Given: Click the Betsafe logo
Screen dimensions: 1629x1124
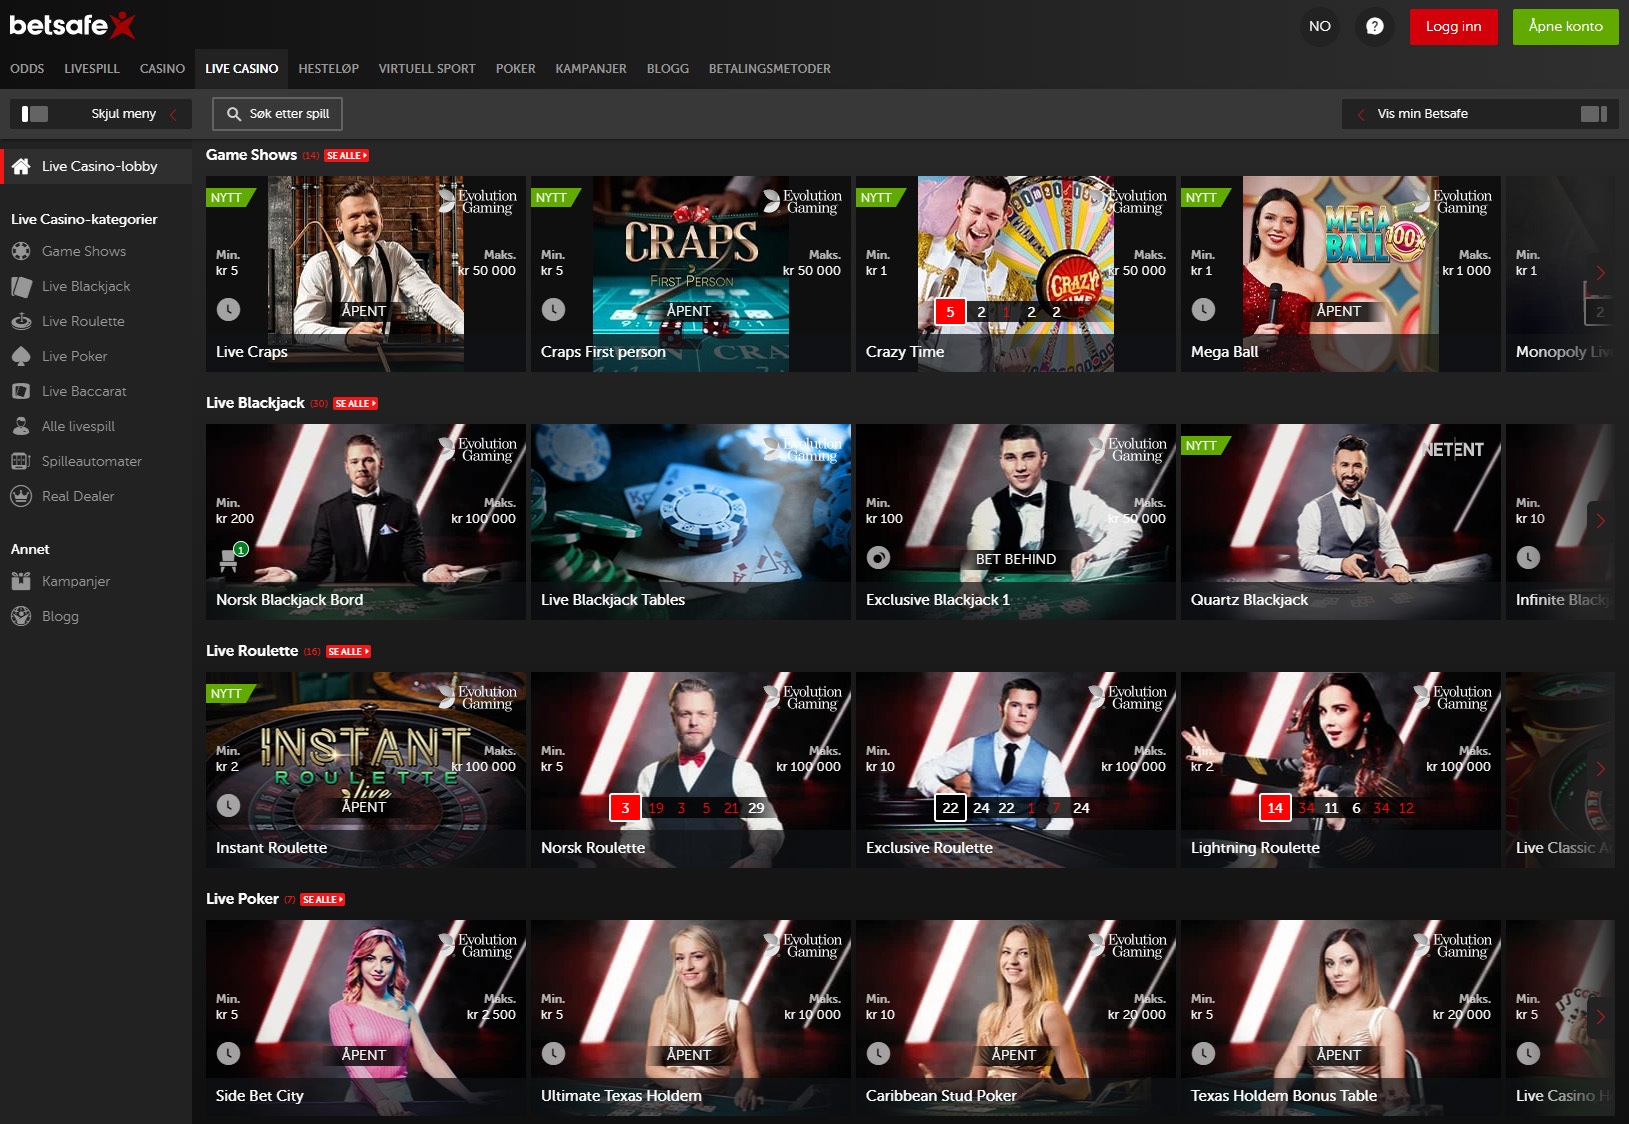Looking at the screenshot, I should point(72,25).
